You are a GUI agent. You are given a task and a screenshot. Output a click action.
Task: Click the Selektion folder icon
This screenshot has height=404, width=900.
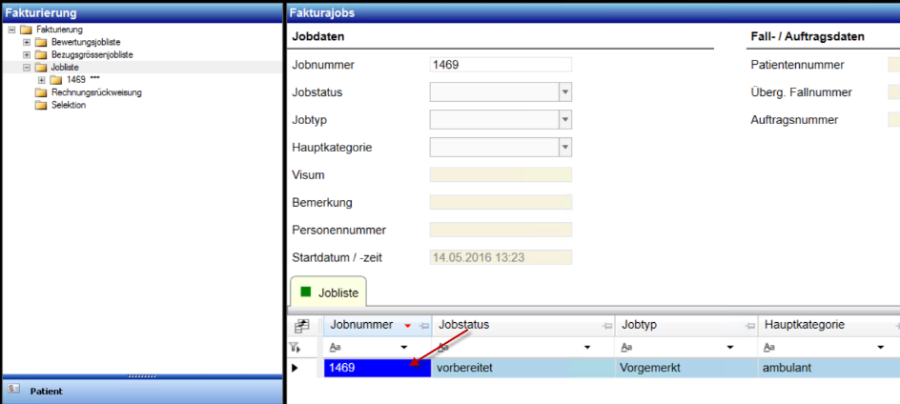coord(40,105)
